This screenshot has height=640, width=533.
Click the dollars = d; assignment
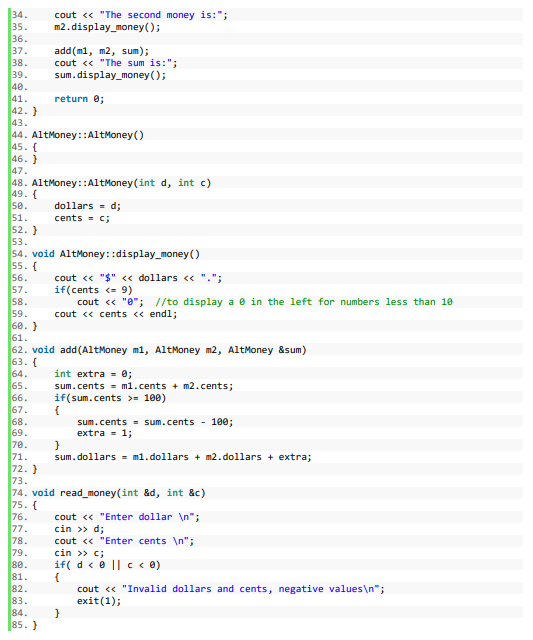(88, 206)
